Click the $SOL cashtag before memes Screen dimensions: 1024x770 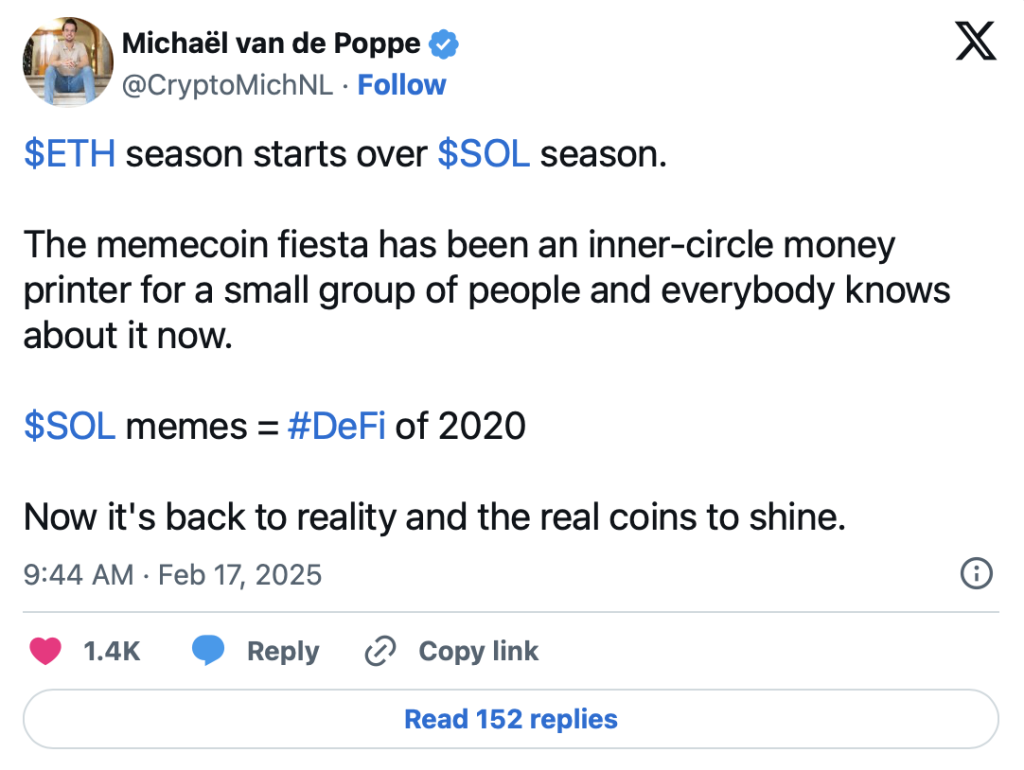(70, 426)
